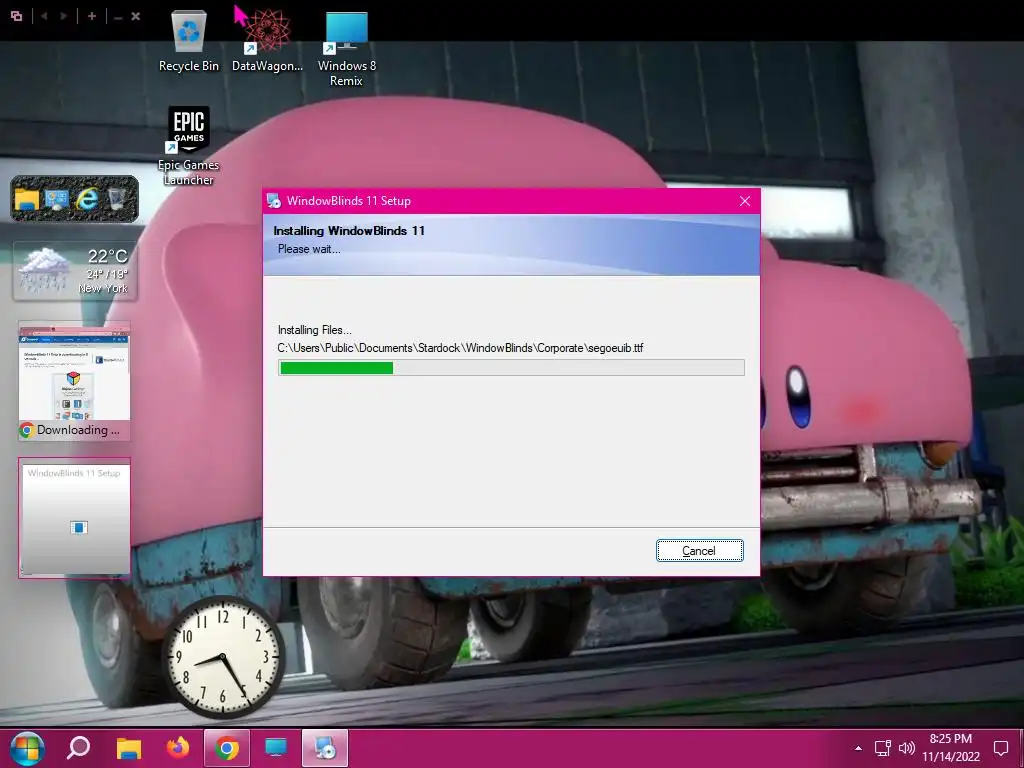Click the back arrow in the top toolbar

(44, 16)
